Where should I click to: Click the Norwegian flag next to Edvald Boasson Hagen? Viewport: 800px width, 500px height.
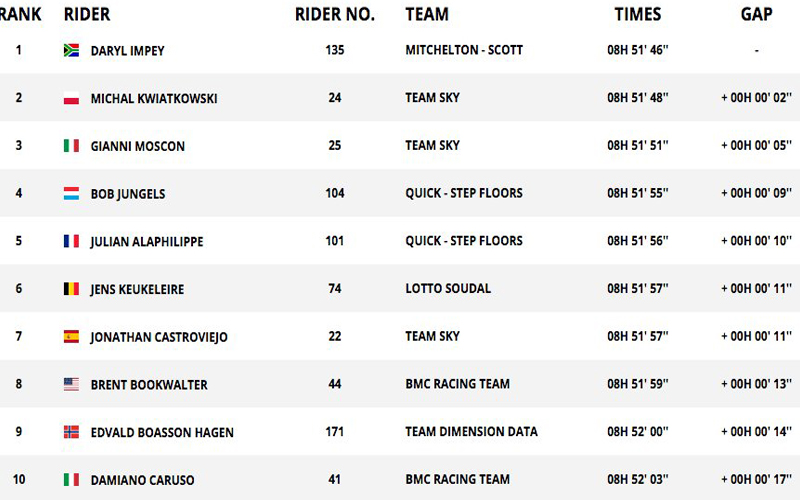click(x=71, y=432)
